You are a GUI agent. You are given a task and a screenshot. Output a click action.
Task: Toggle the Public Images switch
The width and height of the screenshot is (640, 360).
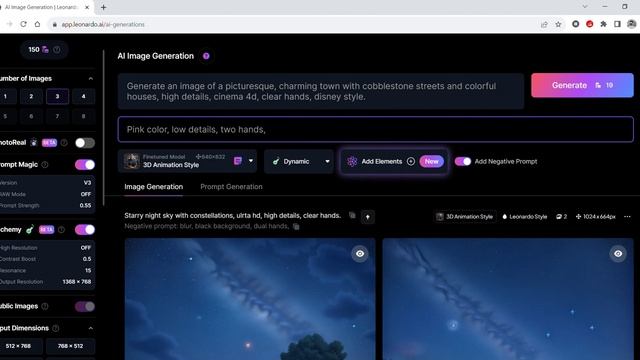point(85,306)
